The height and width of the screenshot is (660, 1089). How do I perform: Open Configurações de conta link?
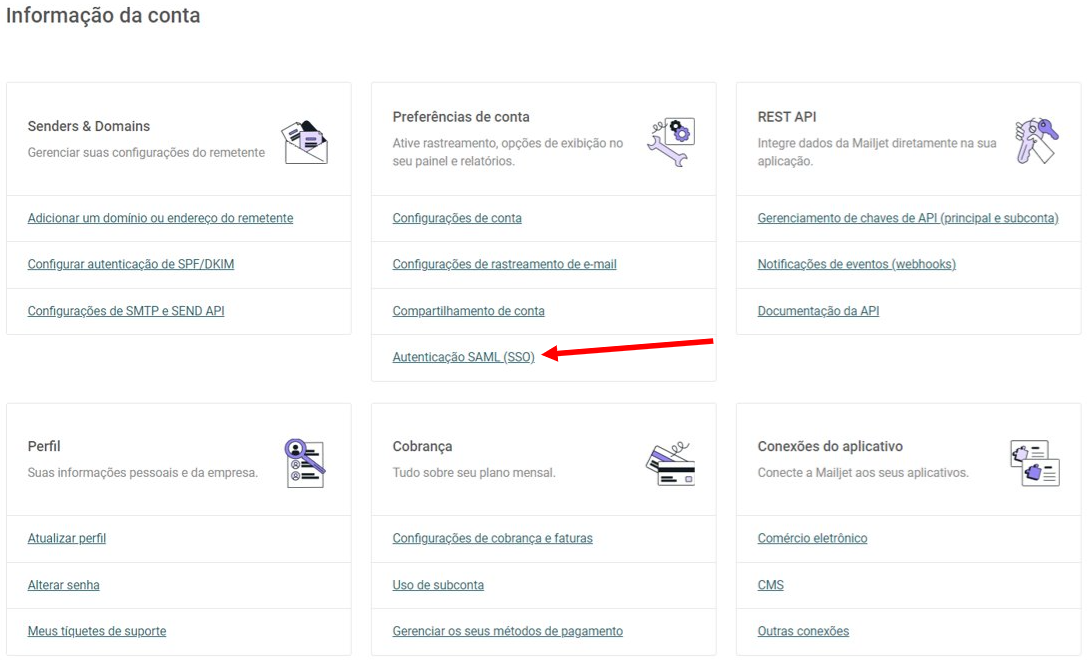coord(457,218)
